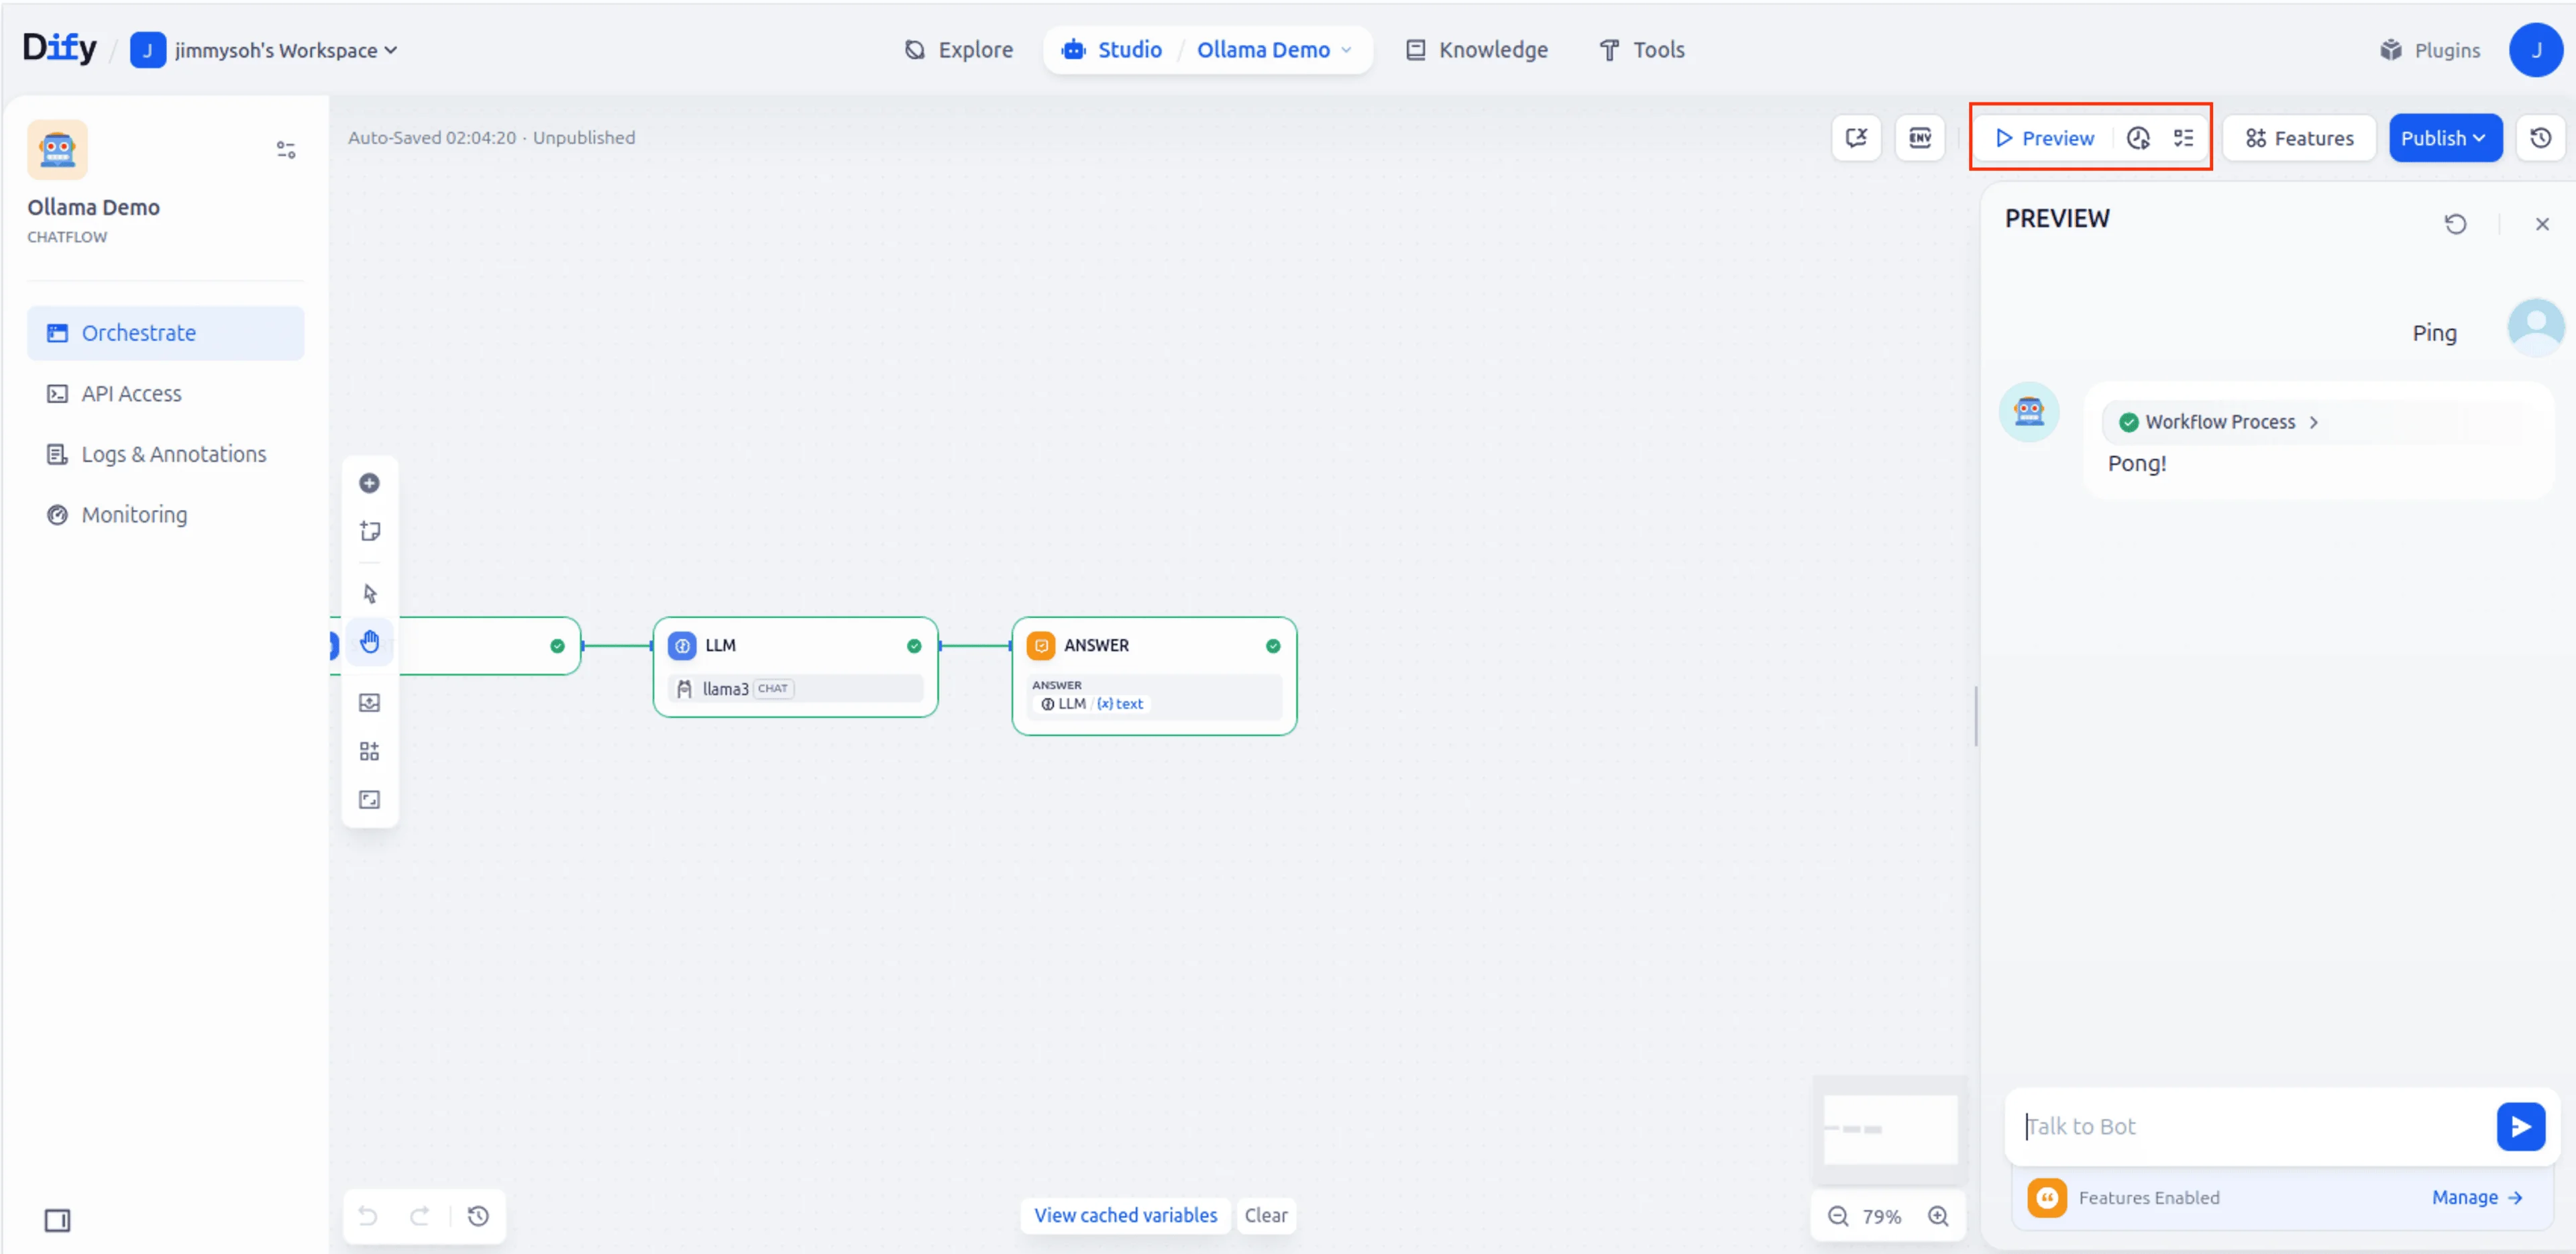
Task: Click the add block plus icon
Action: click(x=369, y=483)
